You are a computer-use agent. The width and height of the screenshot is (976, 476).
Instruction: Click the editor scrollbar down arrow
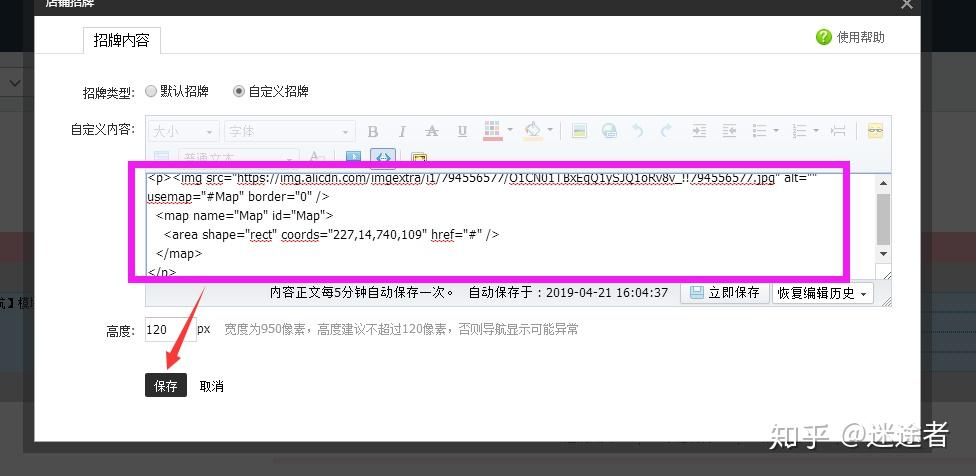[883, 253]
